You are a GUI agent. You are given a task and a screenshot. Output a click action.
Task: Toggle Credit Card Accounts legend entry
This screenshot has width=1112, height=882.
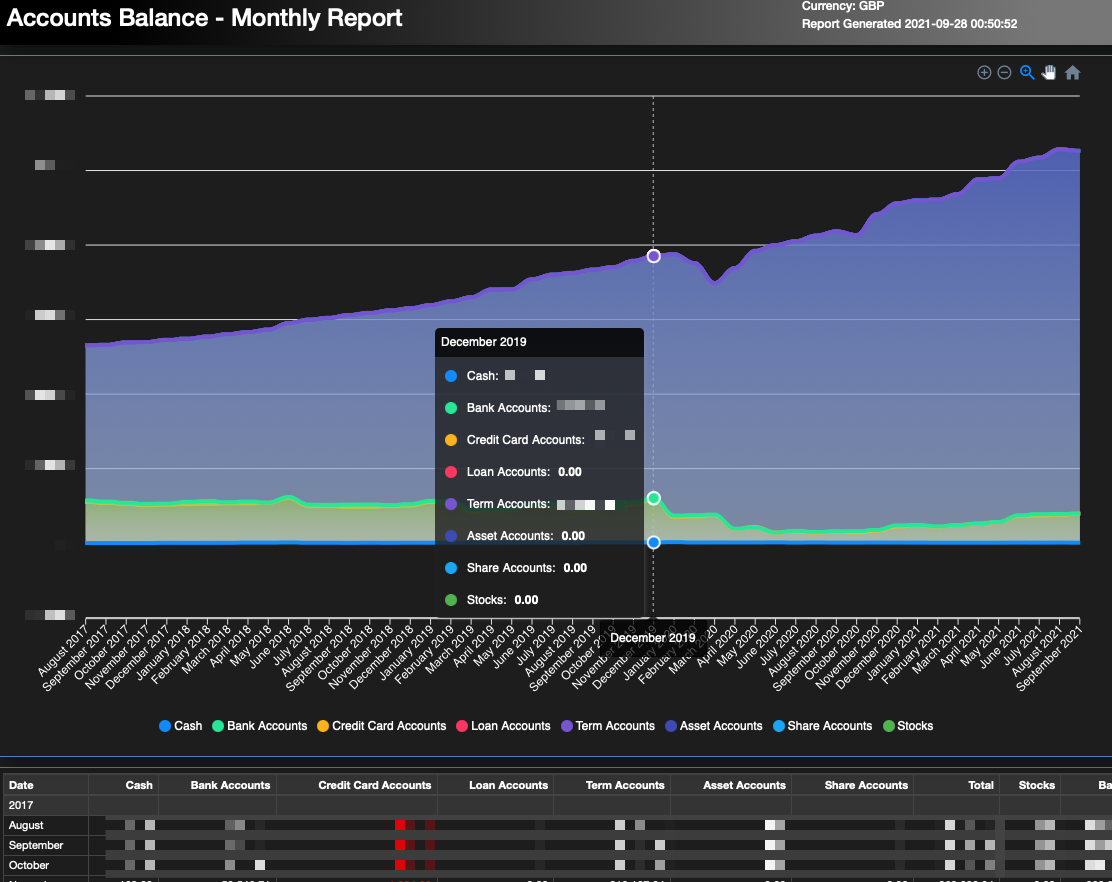[x=382, y=726]
